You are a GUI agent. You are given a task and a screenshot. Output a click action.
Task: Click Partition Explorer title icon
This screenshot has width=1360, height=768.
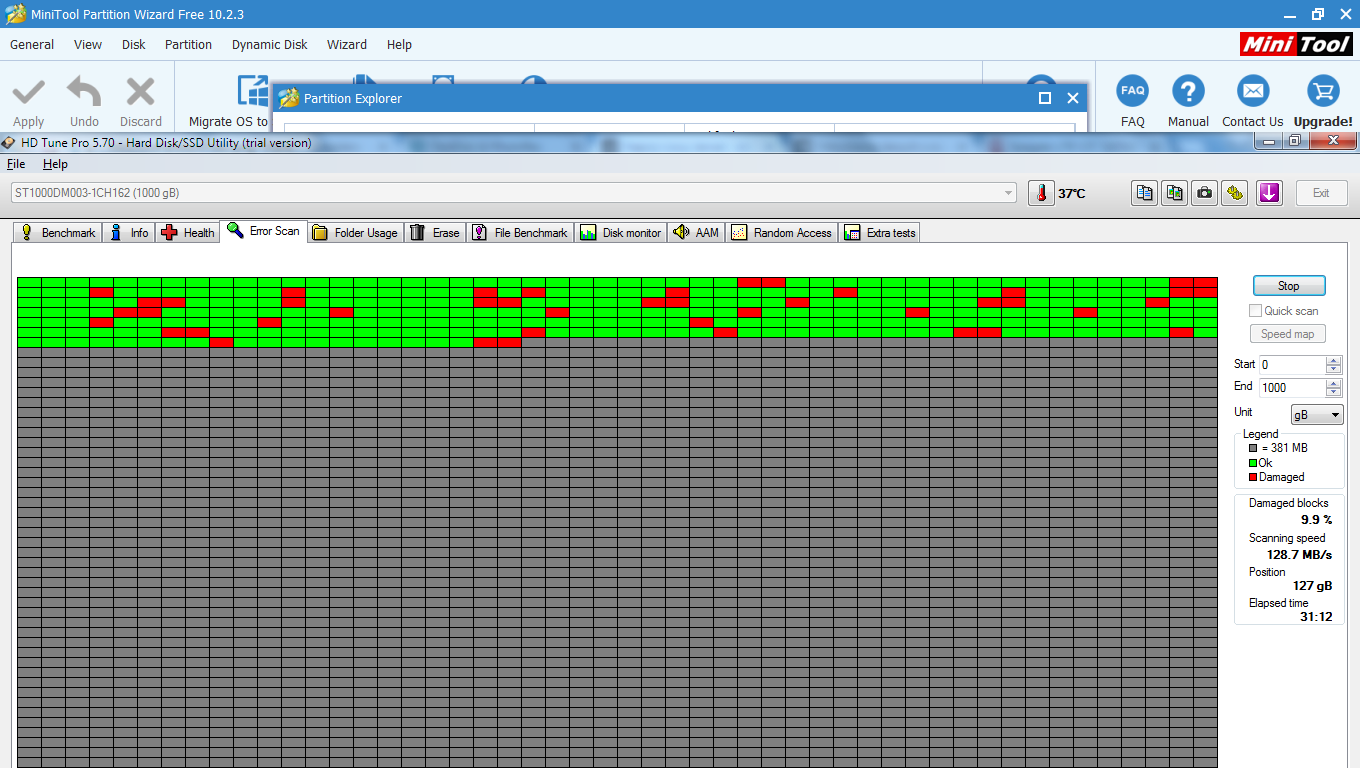coord(289,98)
